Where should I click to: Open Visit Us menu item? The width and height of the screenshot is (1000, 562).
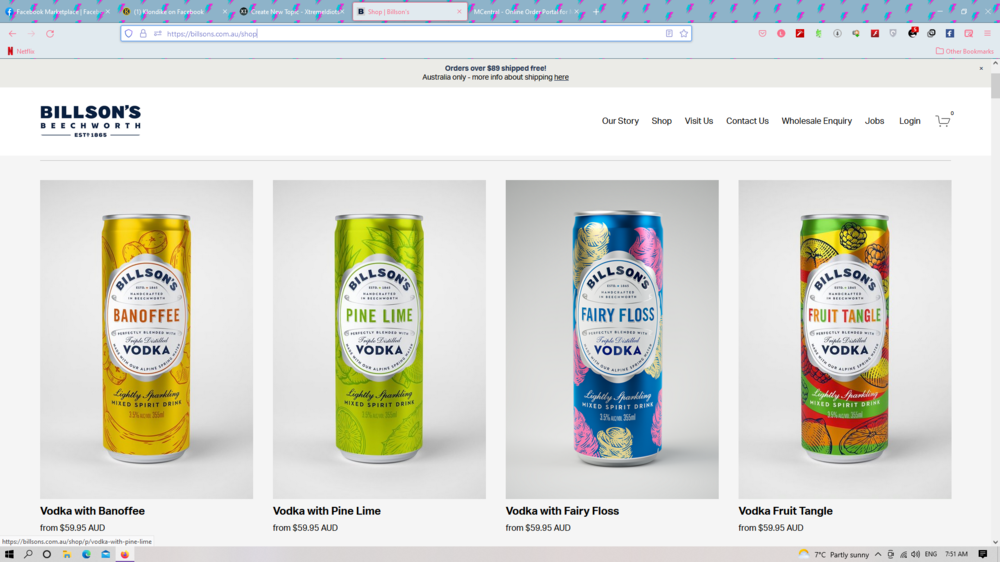698,121
